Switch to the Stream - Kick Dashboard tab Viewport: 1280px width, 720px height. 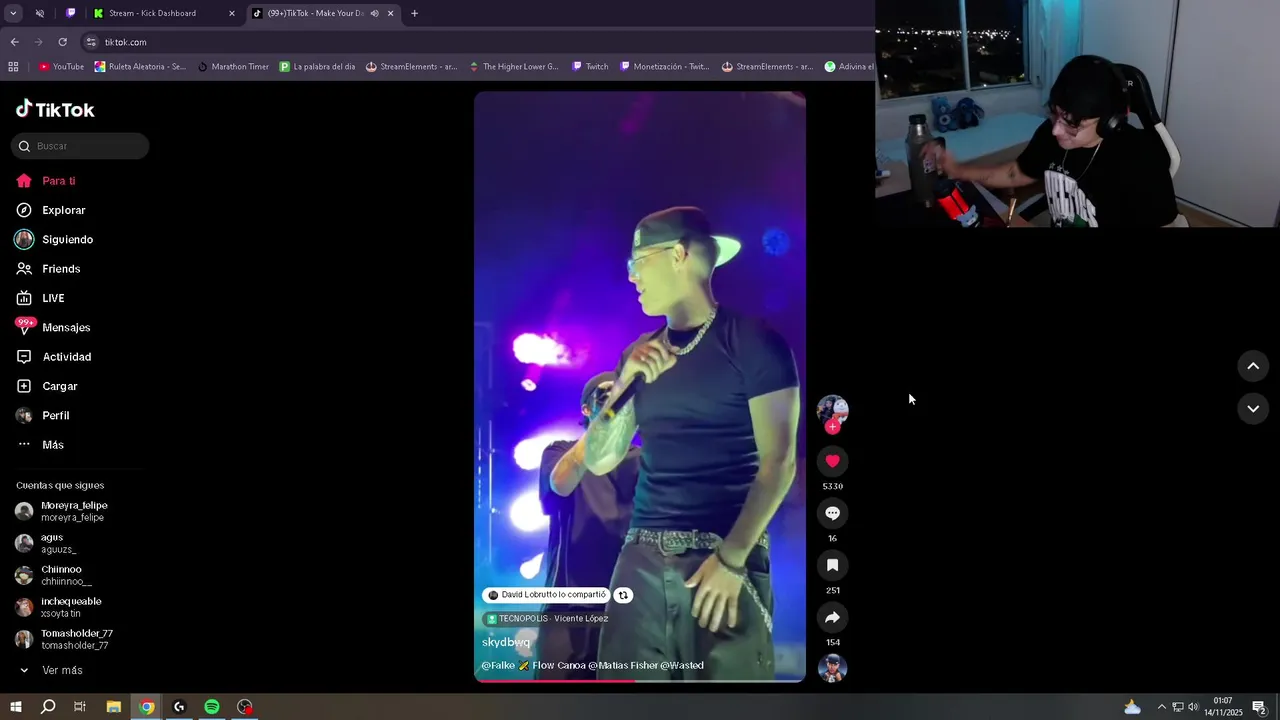click(163, 13)
